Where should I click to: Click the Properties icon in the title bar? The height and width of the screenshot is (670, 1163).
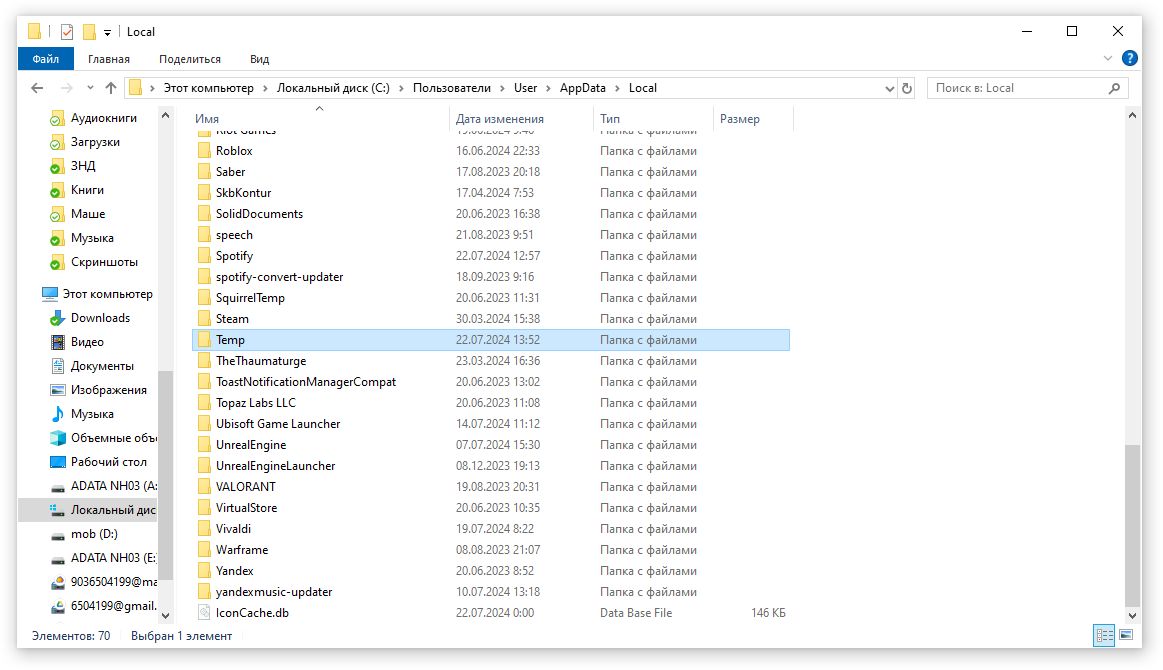67,31
